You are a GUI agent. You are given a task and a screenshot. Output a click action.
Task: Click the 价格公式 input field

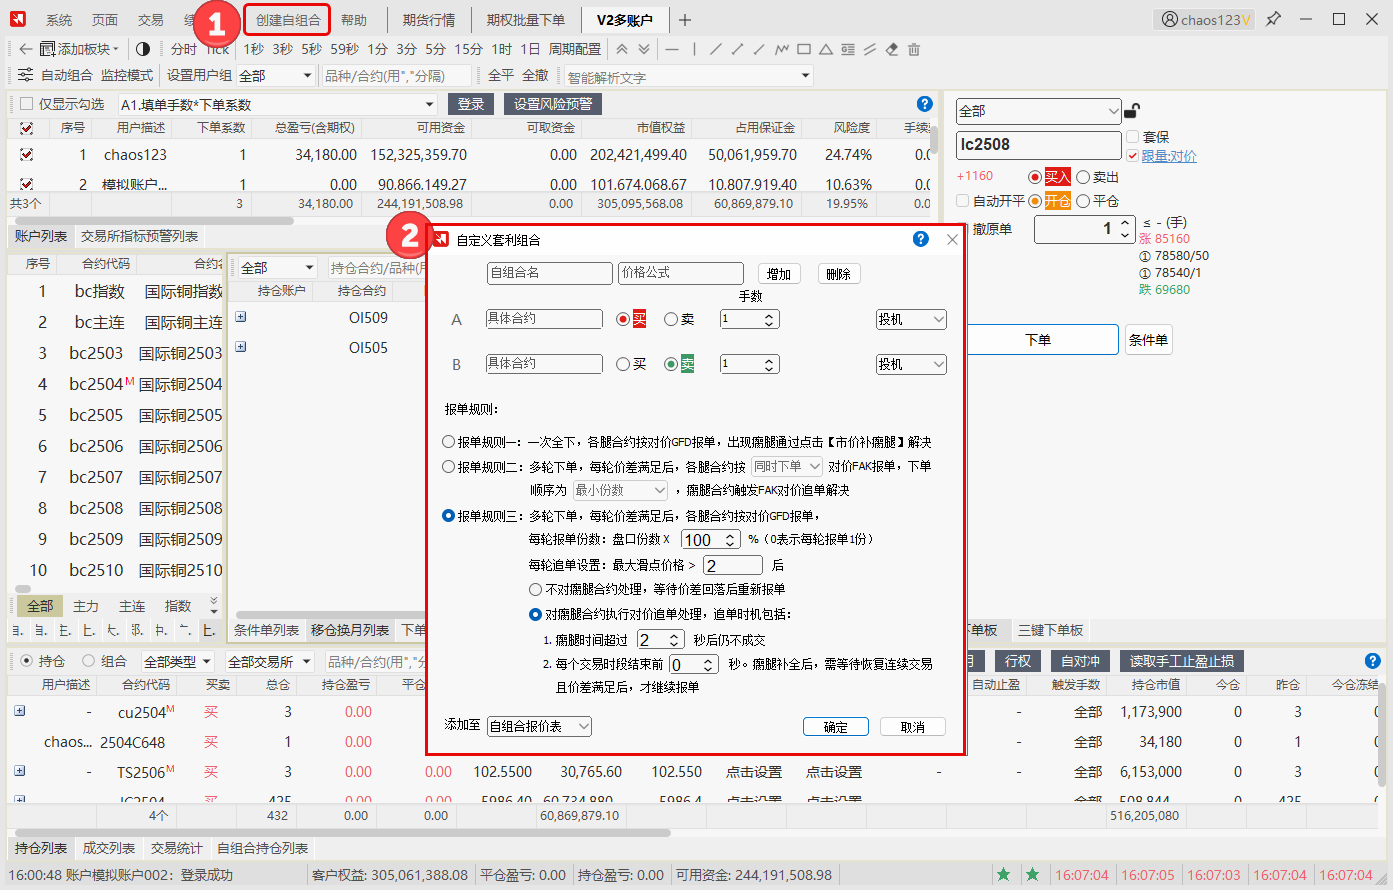pos(681,273)
